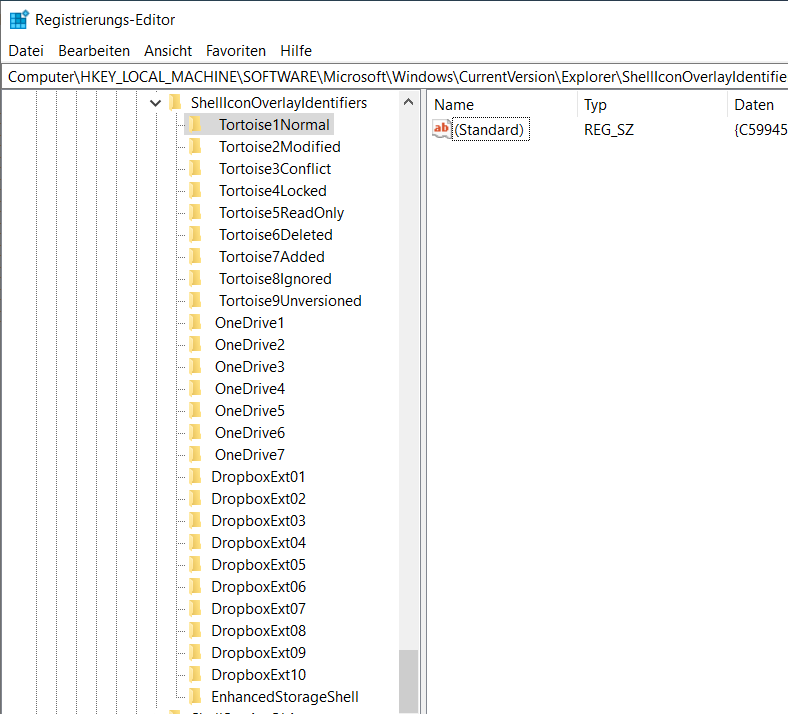
Task: Click the folder icon beside Tortoise9Unversioned
Action: pyautogui.click(x=195, y=301)
